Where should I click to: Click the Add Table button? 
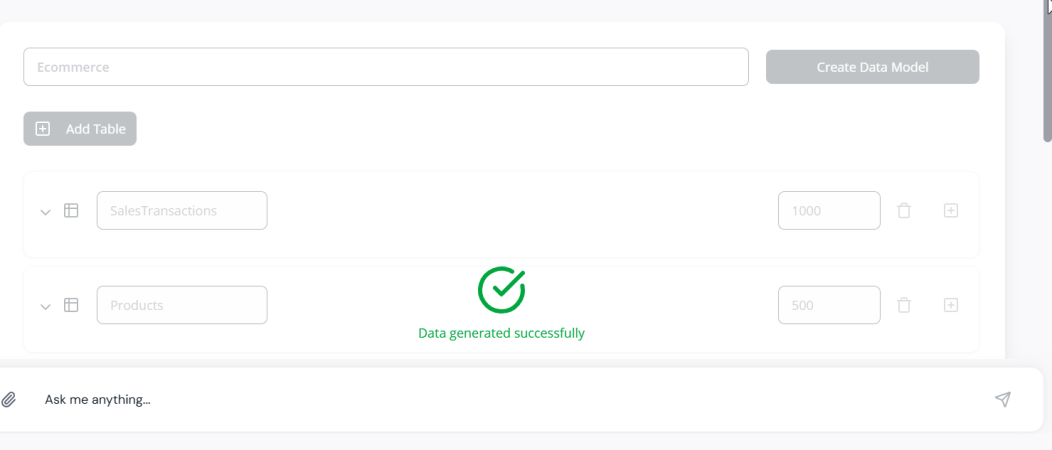[80, 129]
